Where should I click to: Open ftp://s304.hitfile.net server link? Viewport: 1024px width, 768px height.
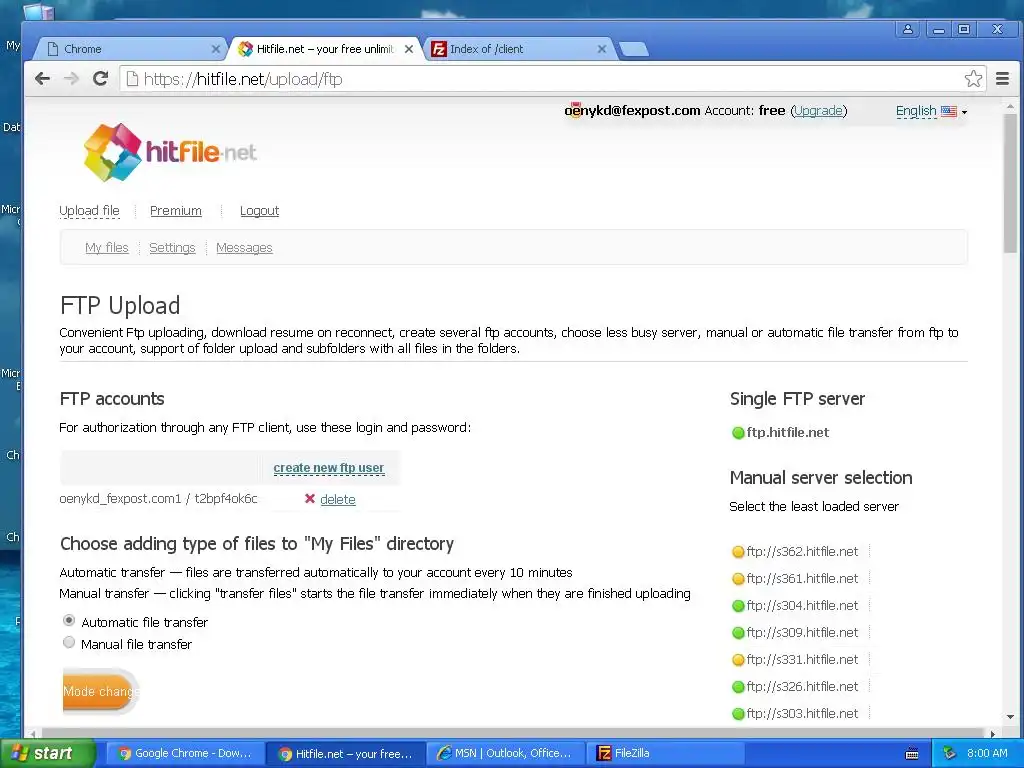pyautogui.click(x=802, y=606)
